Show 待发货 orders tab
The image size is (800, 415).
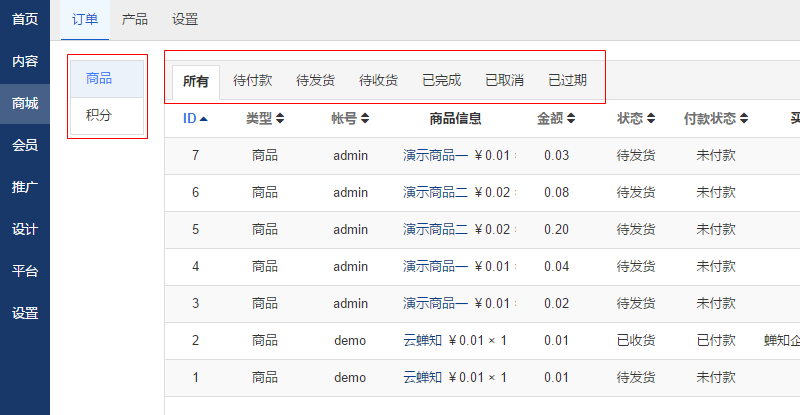(315, 81)
